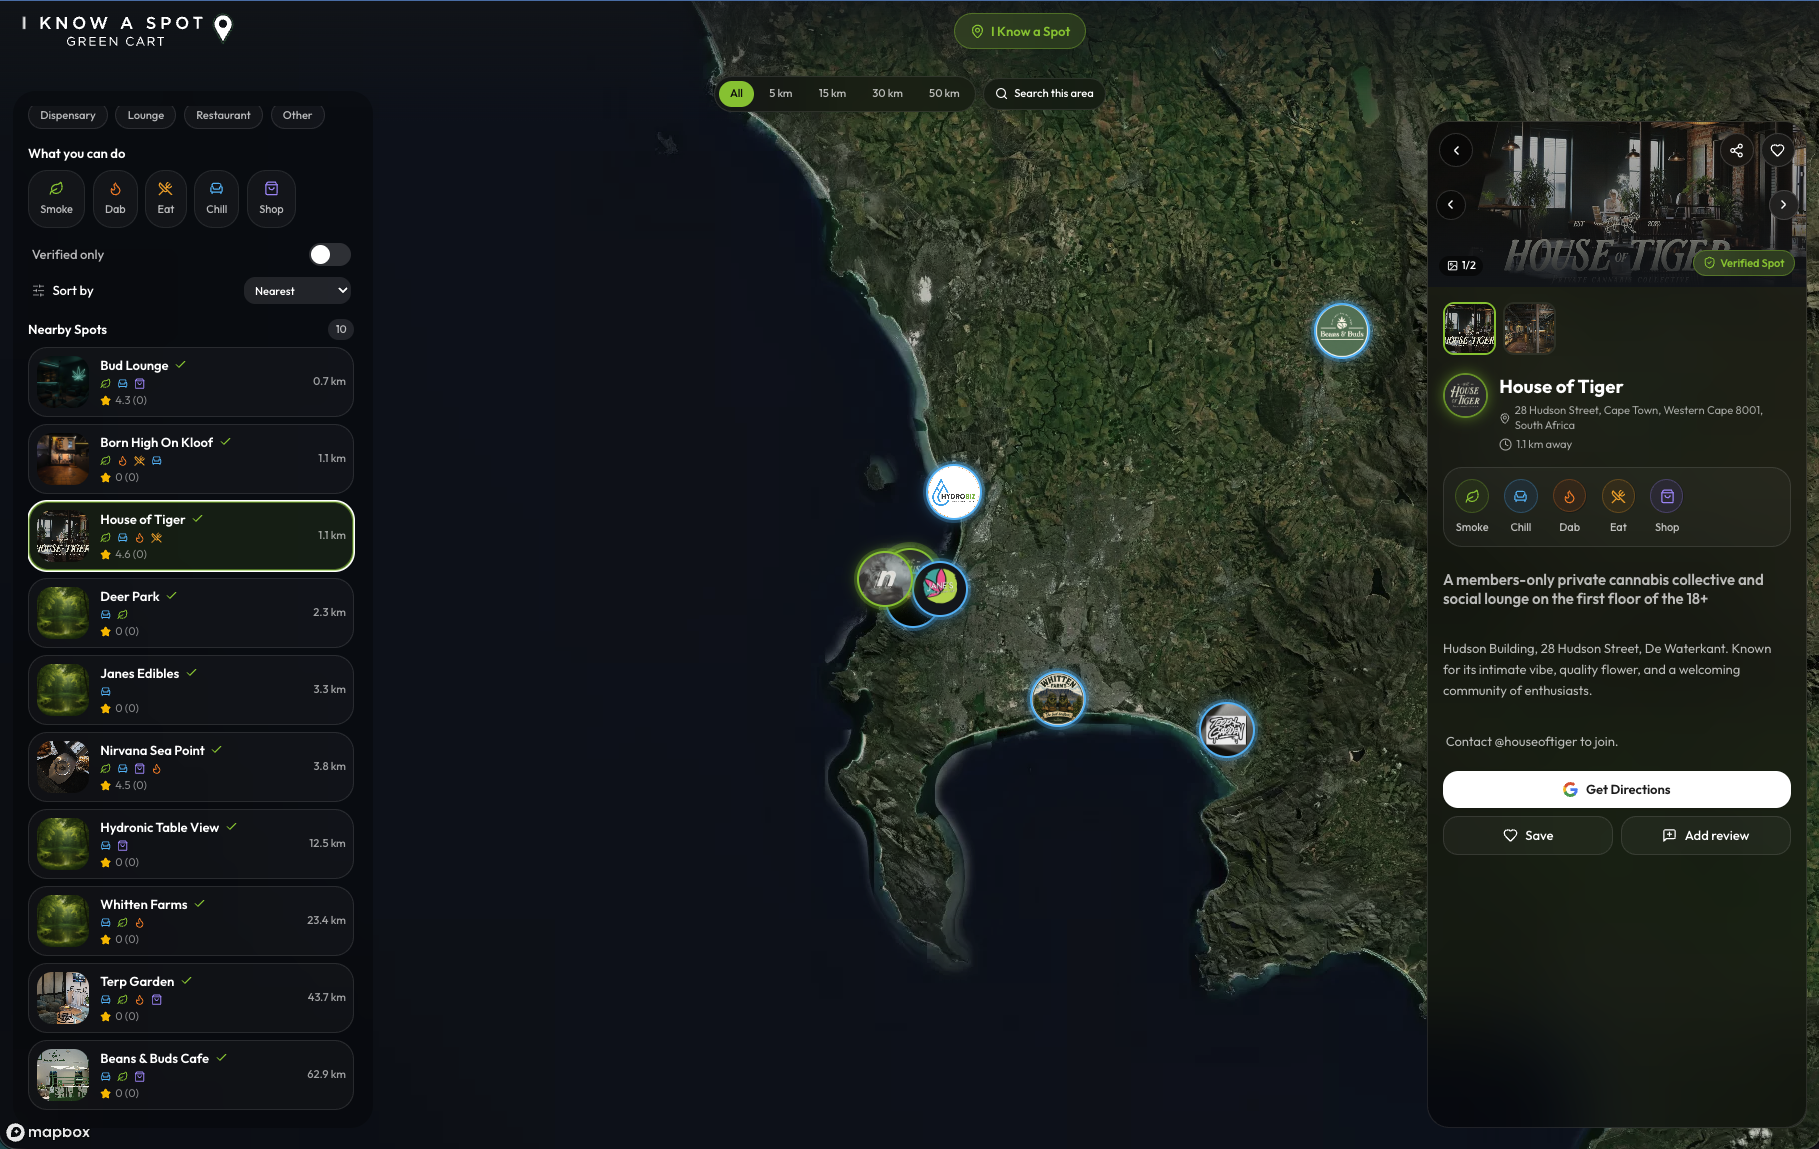This screenshot has width=1819, height=1149.
Task: Click the Dab amenity icon in details
Action: tap(1569, 497)
